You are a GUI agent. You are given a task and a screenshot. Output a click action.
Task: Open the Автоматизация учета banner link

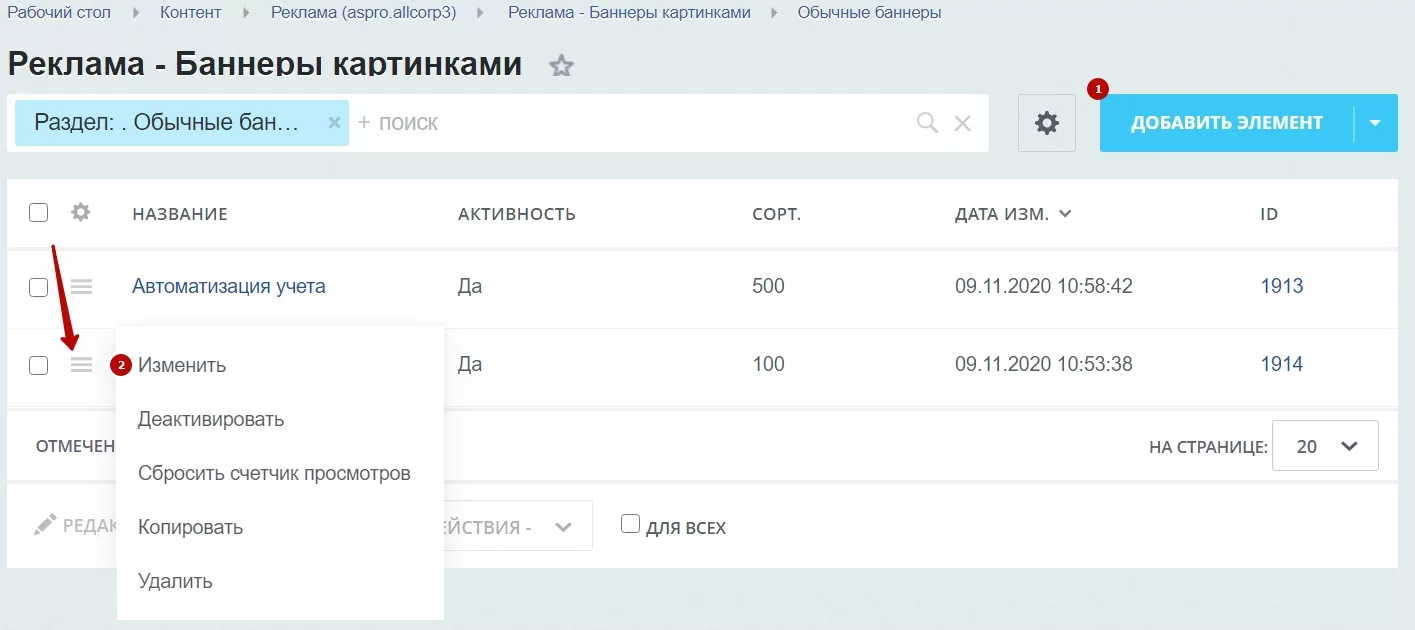click(x=229, y=287)
